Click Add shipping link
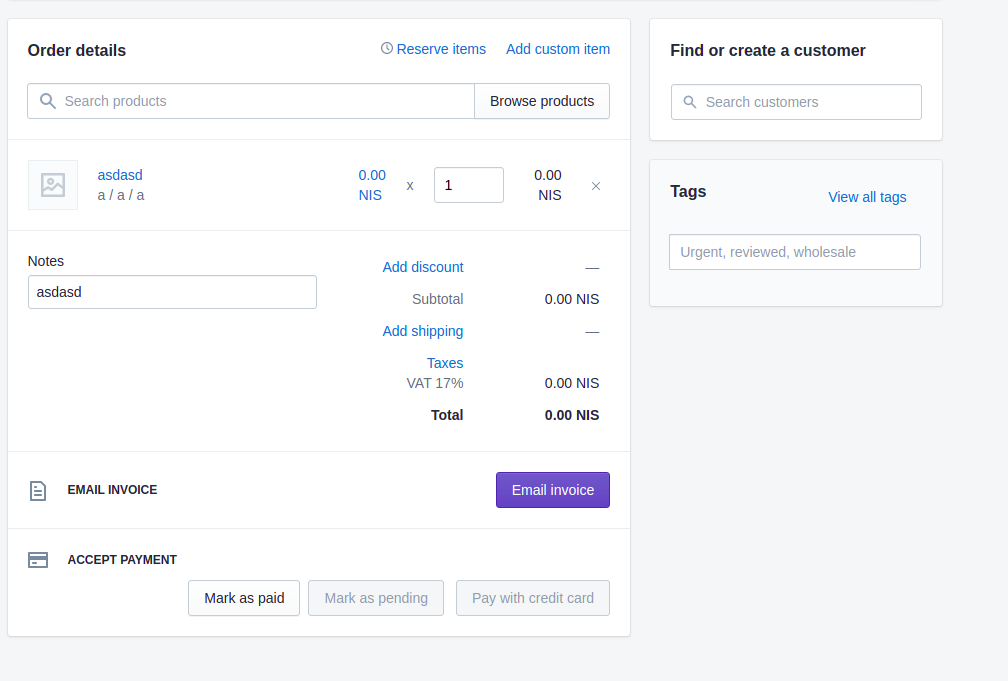The image size is (1008, 681). pyautogui.click(x=423, y=331)
